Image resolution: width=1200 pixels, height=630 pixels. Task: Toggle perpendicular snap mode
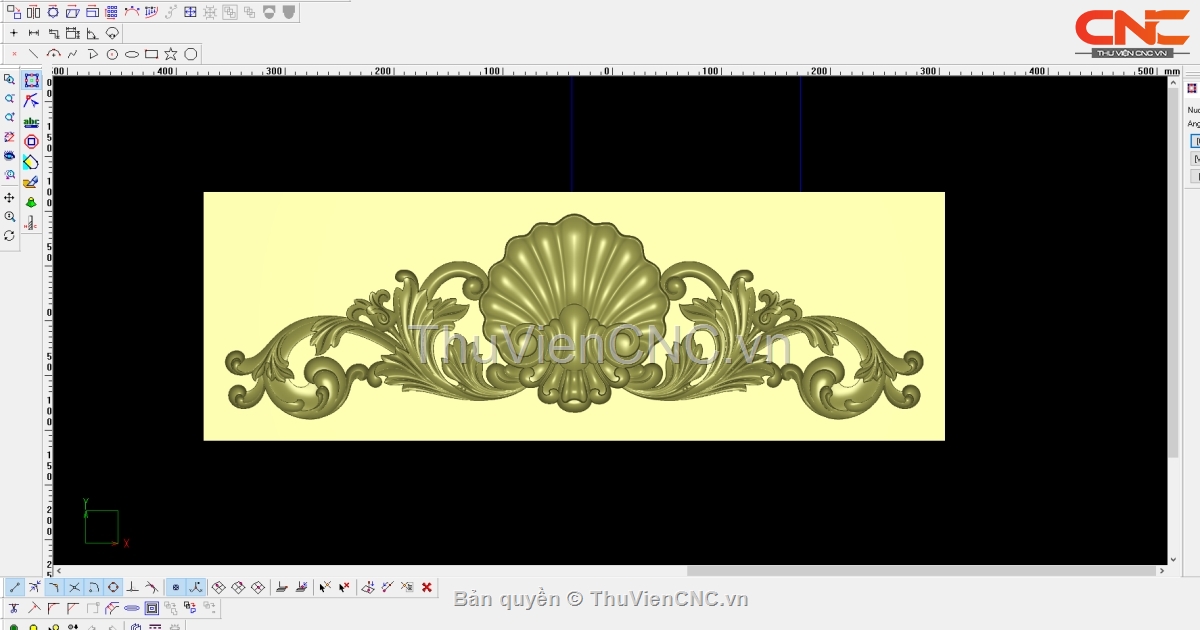[132, 587]
